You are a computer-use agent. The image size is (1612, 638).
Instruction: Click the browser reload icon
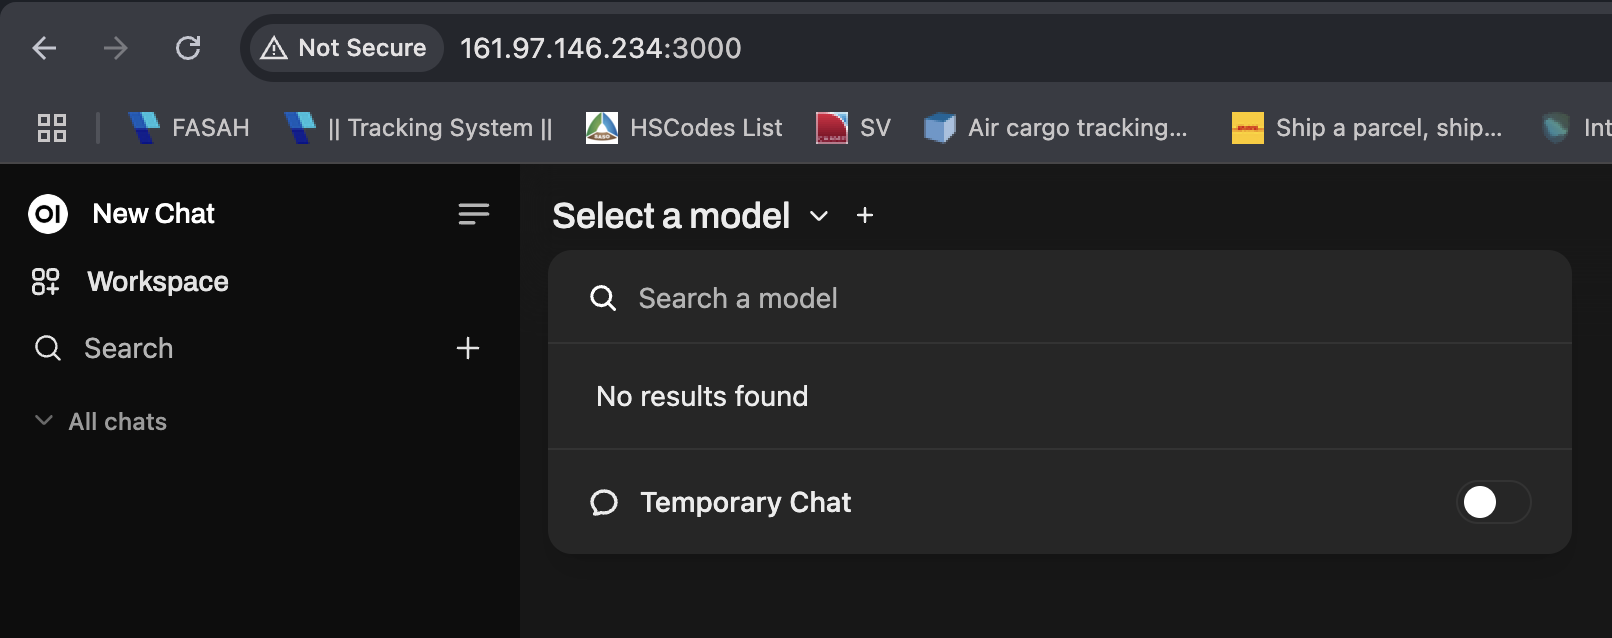coord(188,48)
